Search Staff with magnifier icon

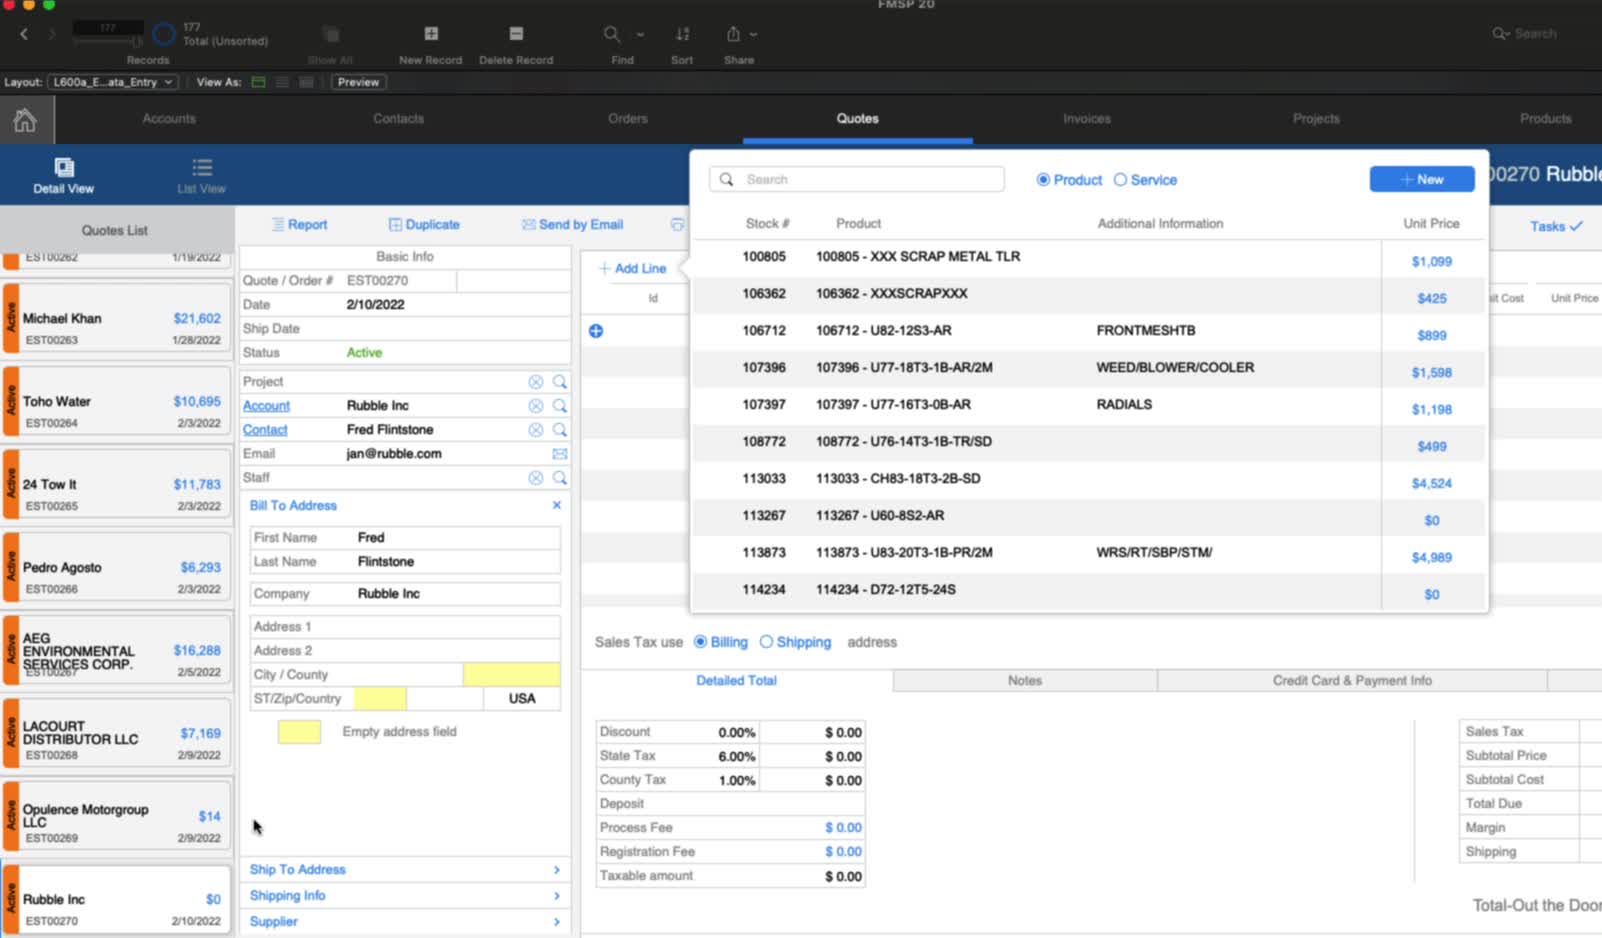(x=560, y=478)
